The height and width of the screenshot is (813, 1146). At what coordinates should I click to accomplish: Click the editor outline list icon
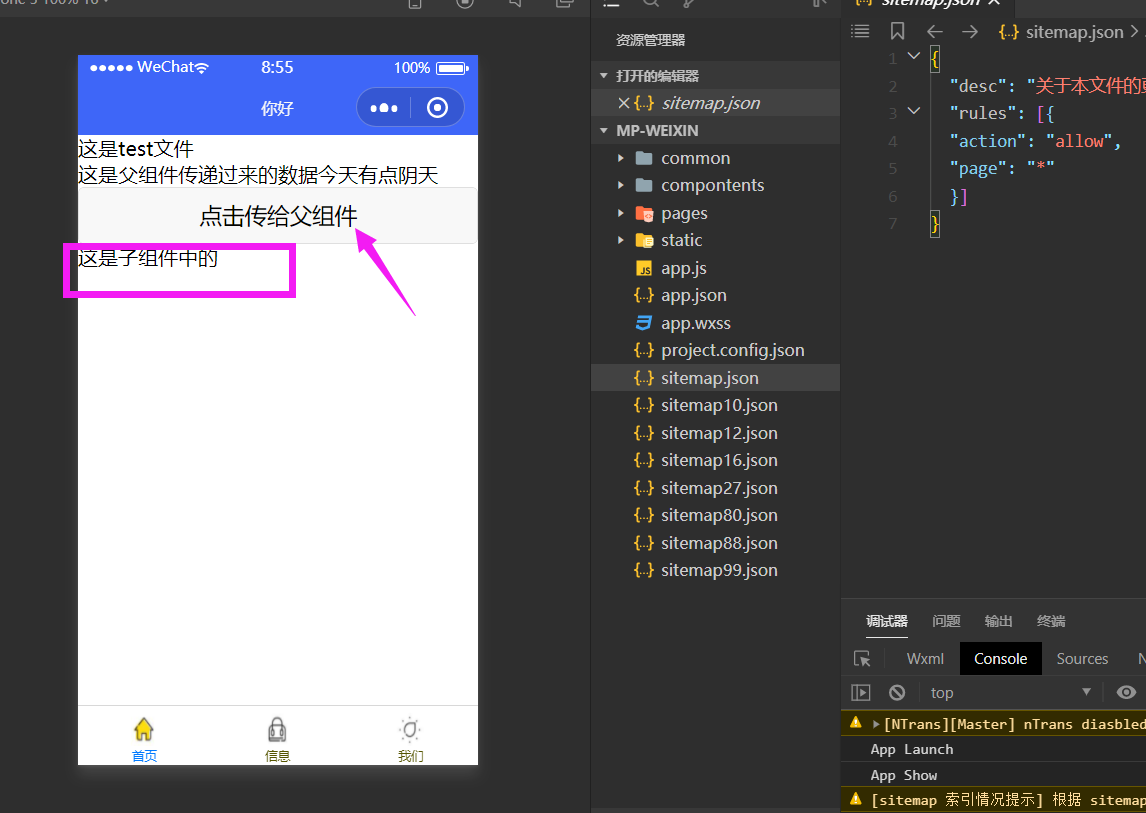pos(860,31)
